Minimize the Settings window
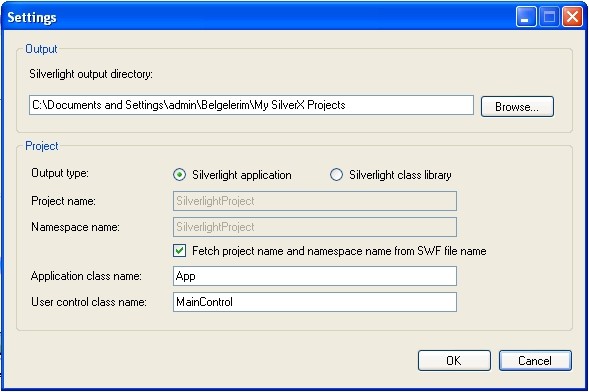Screen dimensions: 589x392 (x=526, y=17)
